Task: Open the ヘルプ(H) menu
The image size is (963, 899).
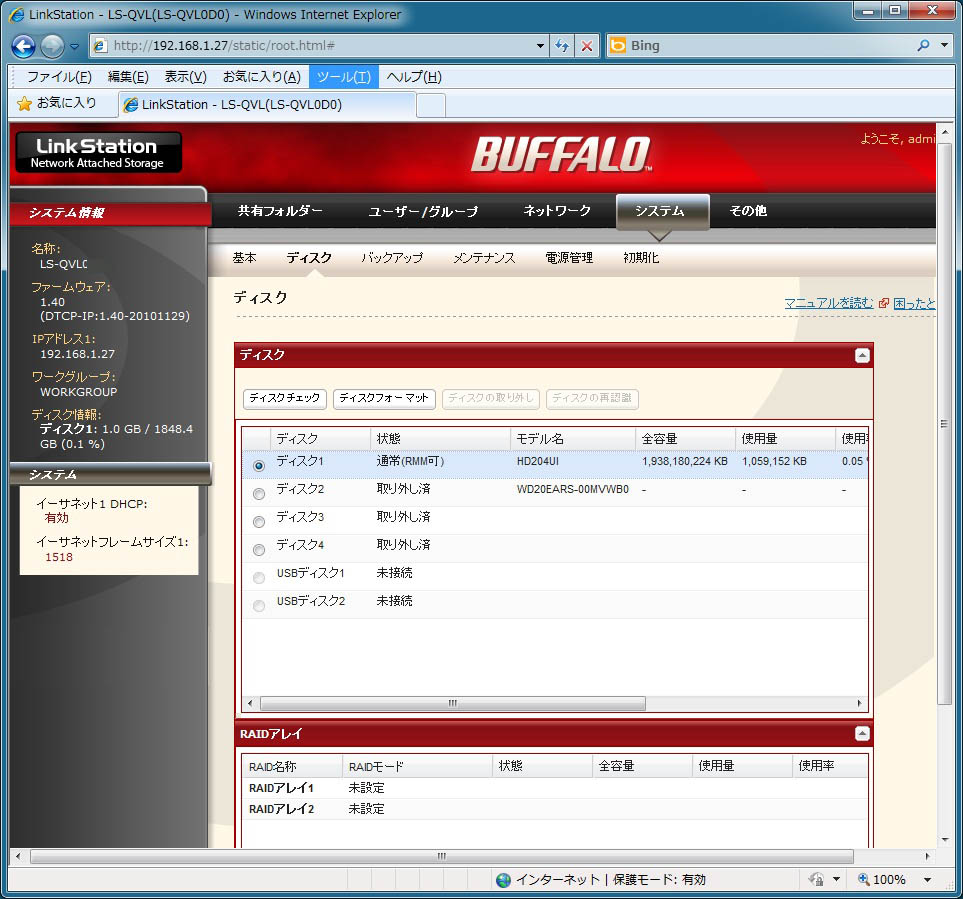Action: click(414, 77)
